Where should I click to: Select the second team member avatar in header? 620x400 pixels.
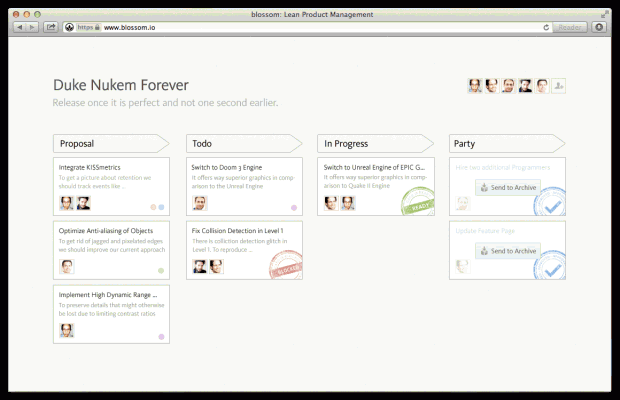click(492, 86)
